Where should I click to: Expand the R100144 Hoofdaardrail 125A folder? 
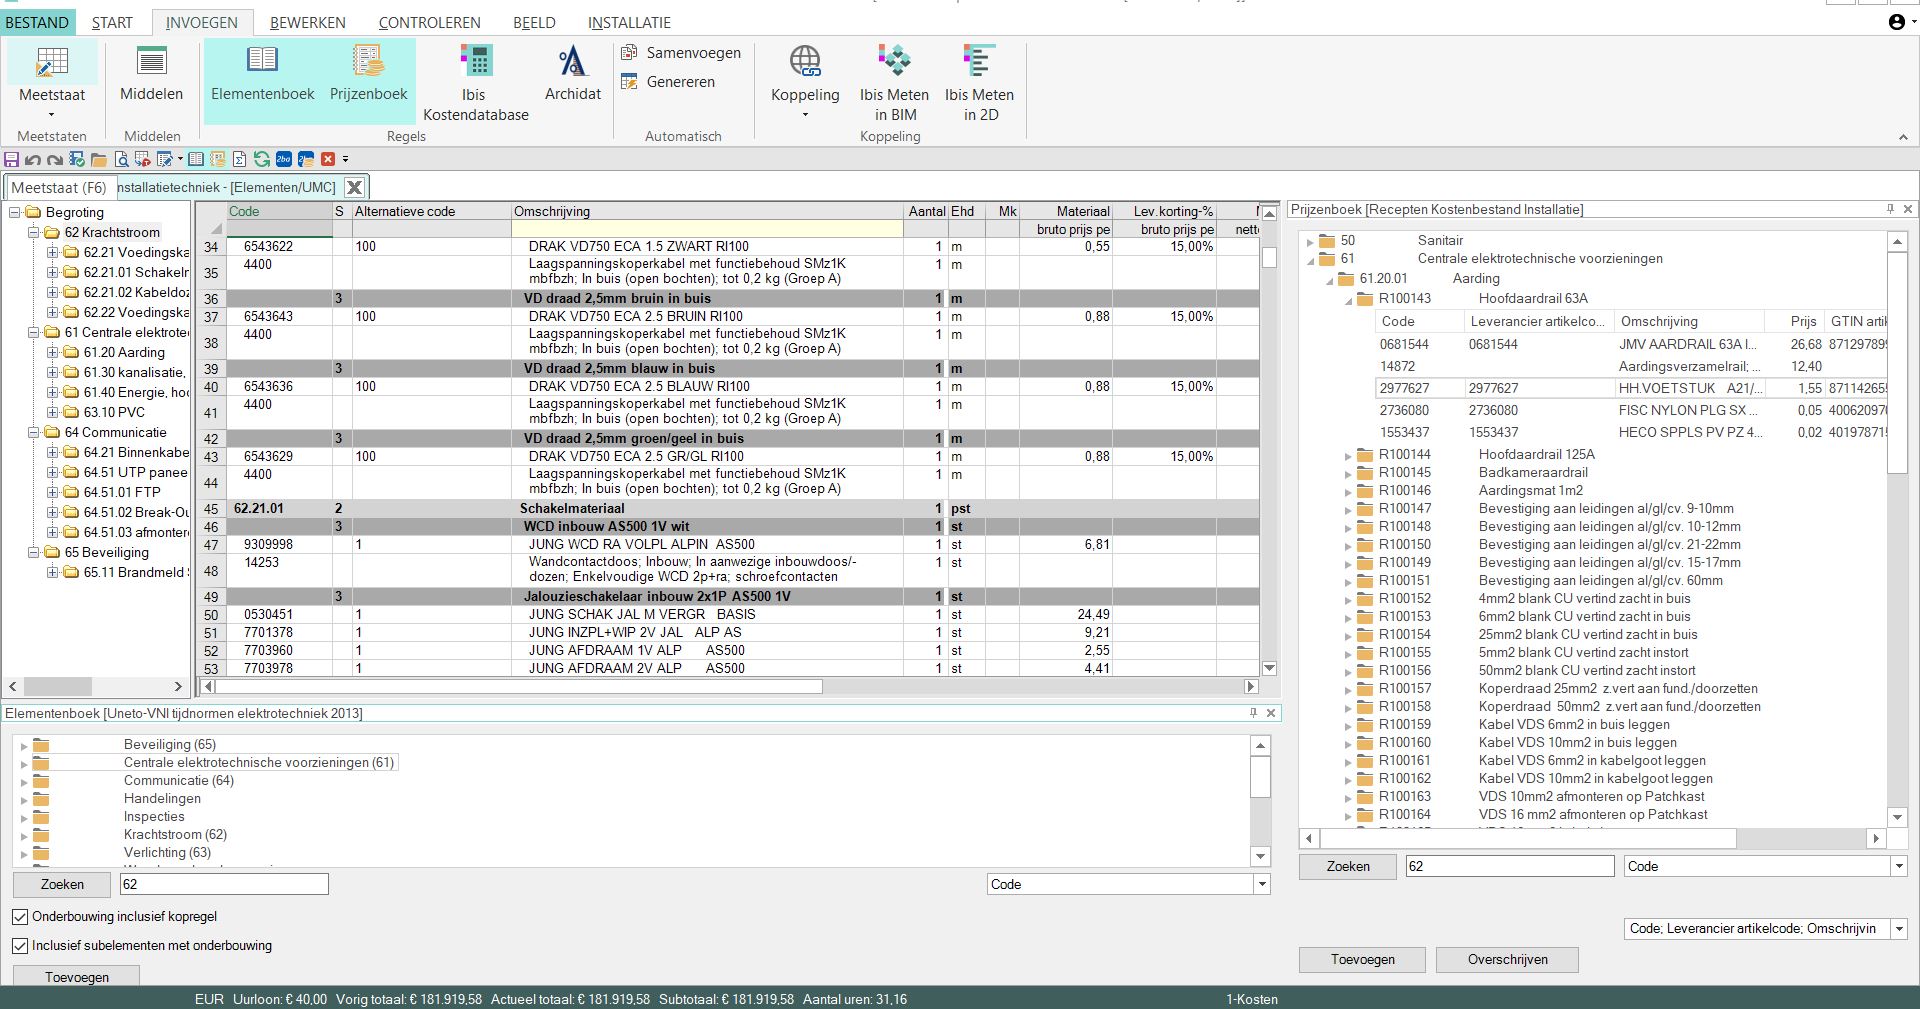pos(1348,455)
